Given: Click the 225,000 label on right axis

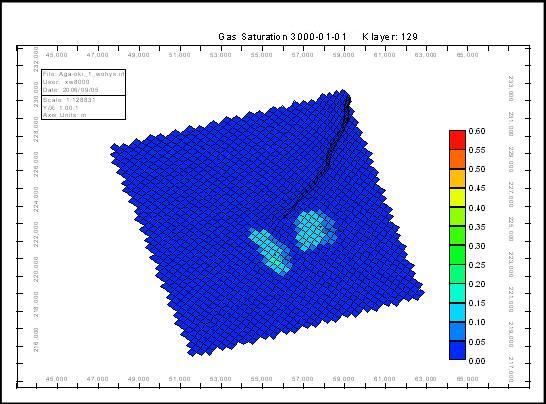Looking at the screenshot, I should tap(510, 229).
